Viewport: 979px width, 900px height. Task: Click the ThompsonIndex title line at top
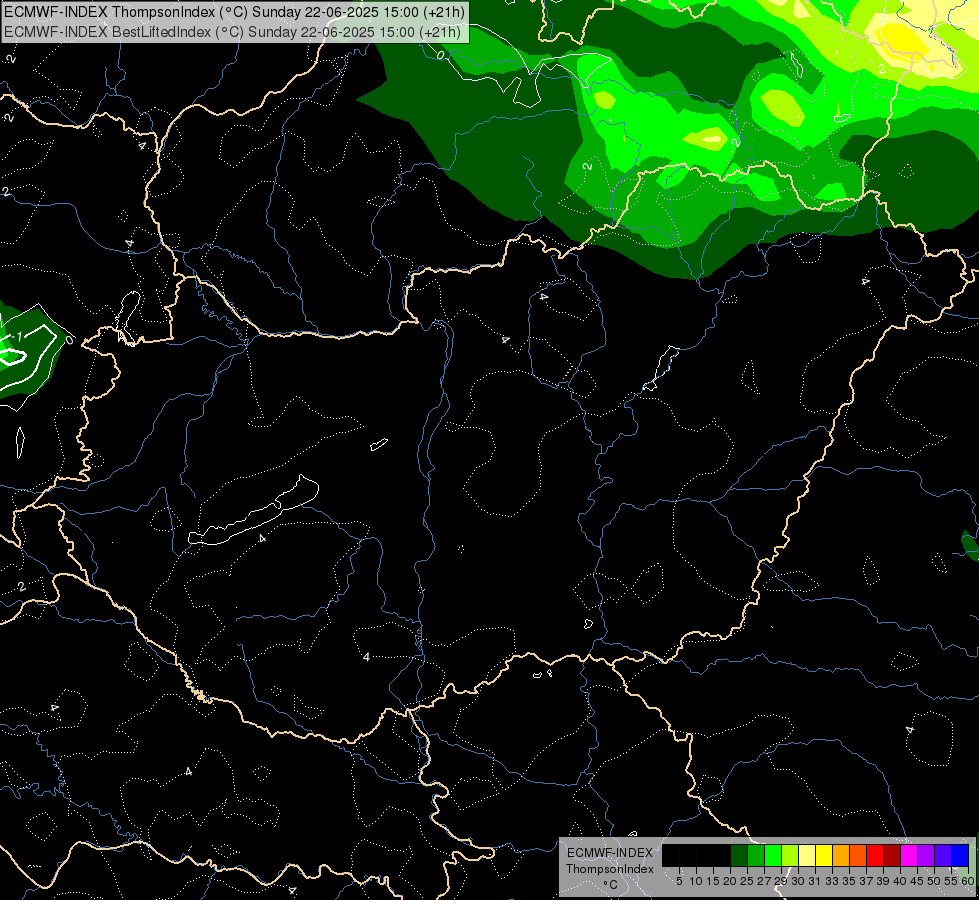235,12
